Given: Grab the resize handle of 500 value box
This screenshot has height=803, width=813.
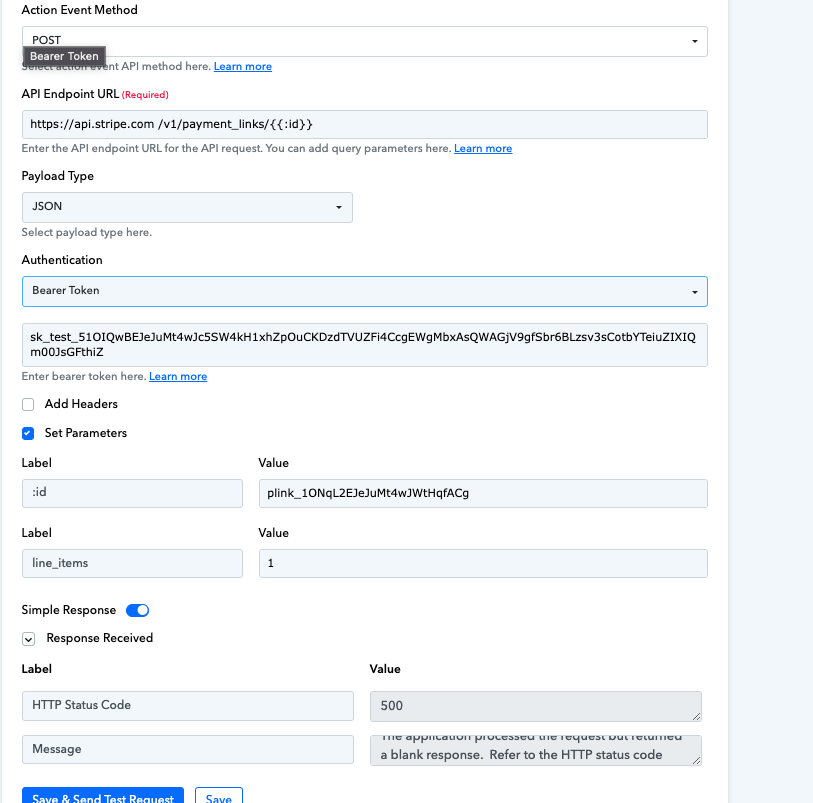Looking at the screenshot, I should (x=696, y=716).
